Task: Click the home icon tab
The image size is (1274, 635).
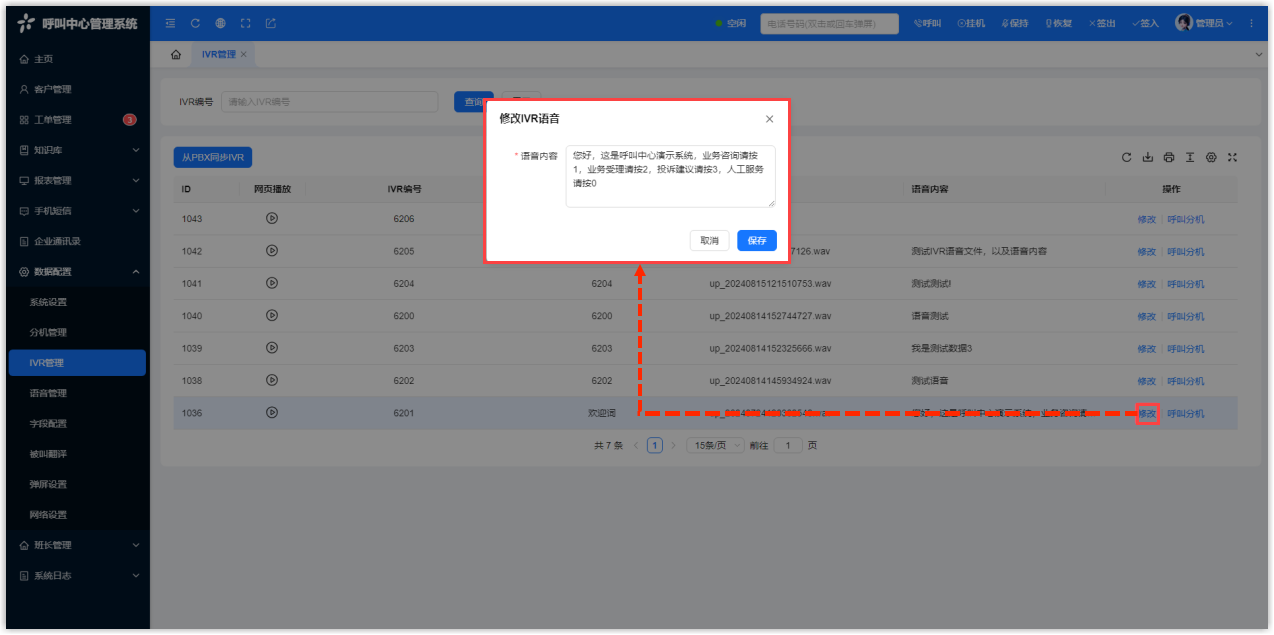Action: pyautogui.click(x=176, y=54)
